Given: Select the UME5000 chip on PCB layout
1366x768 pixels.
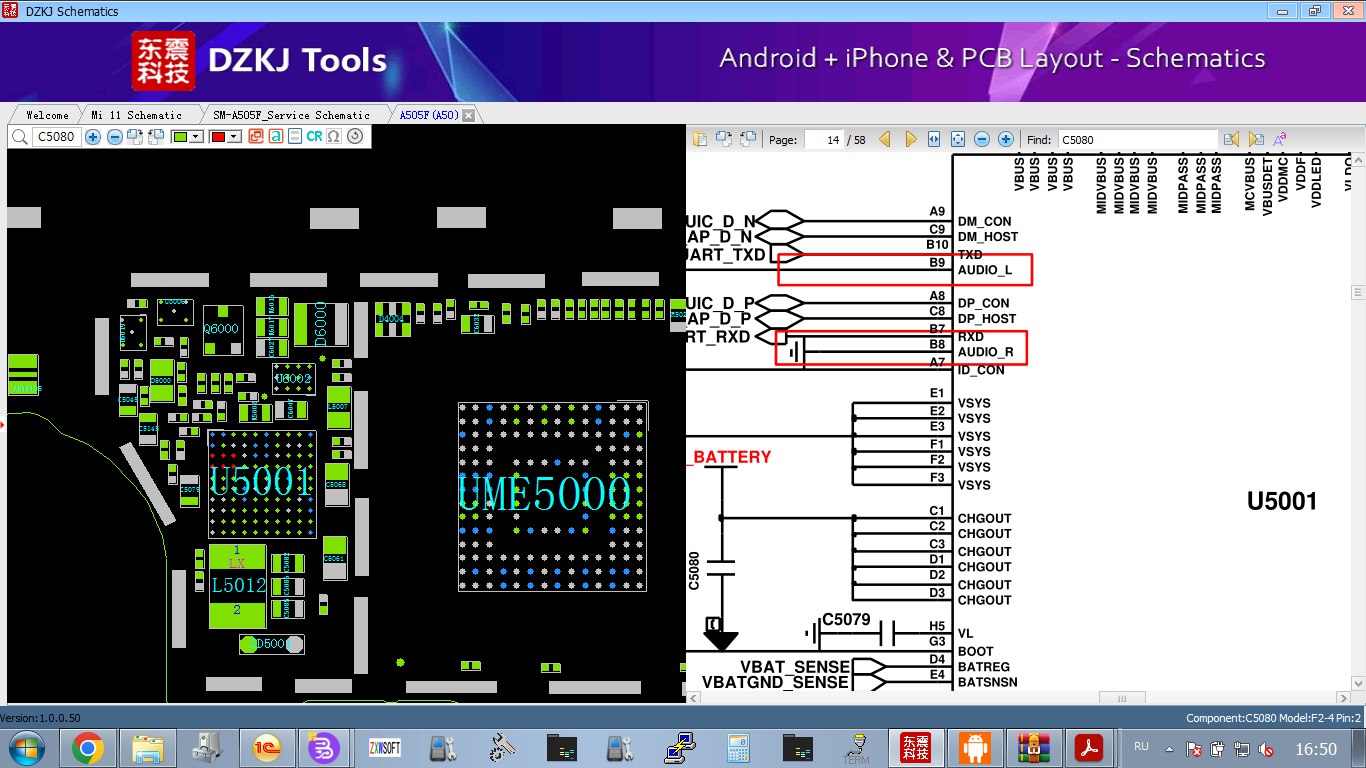Looking at the screenshot, I should 552,496.
